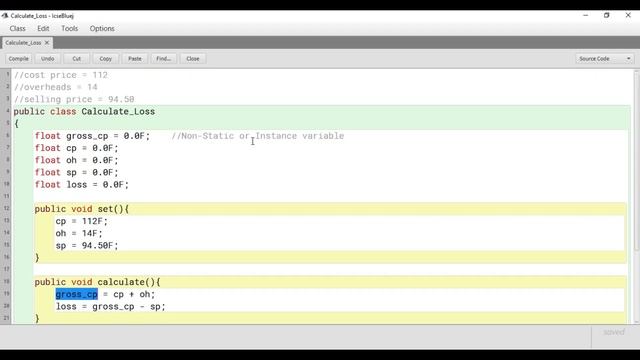Click 'public void set(){' method header

click(x=82, y=209)
